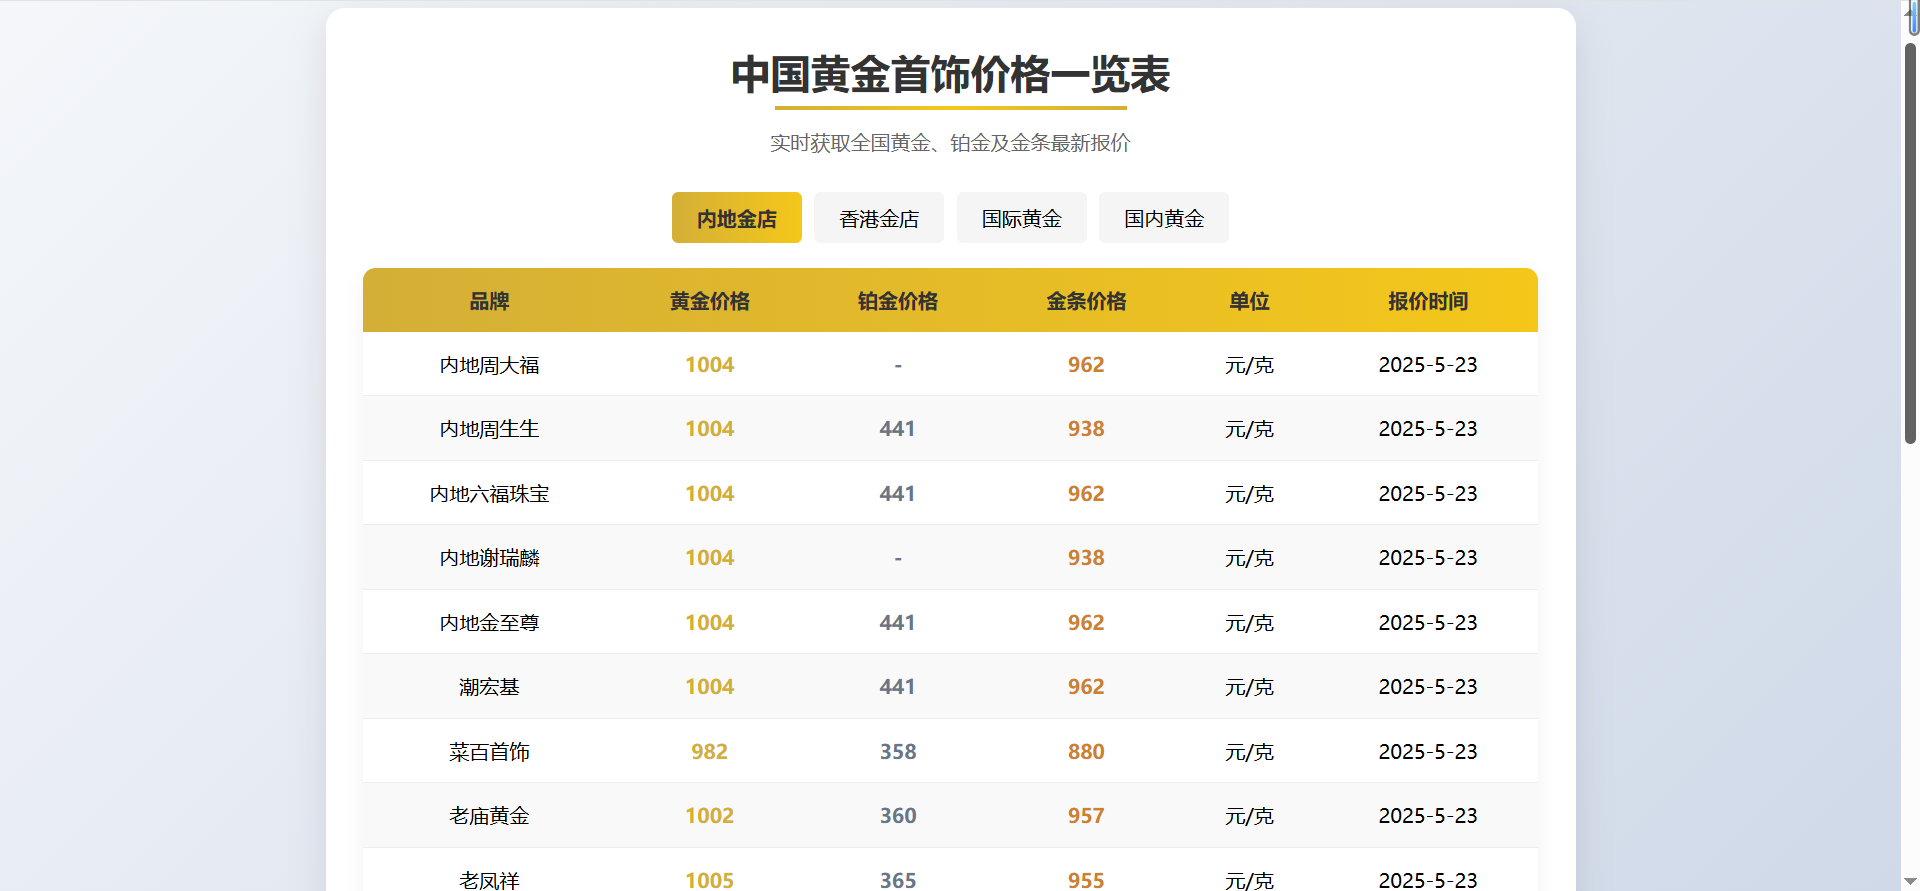Open the 香港金店 tab
Image resolution: width=1920 pixels, height=891 pixels.
coord(878,218)
